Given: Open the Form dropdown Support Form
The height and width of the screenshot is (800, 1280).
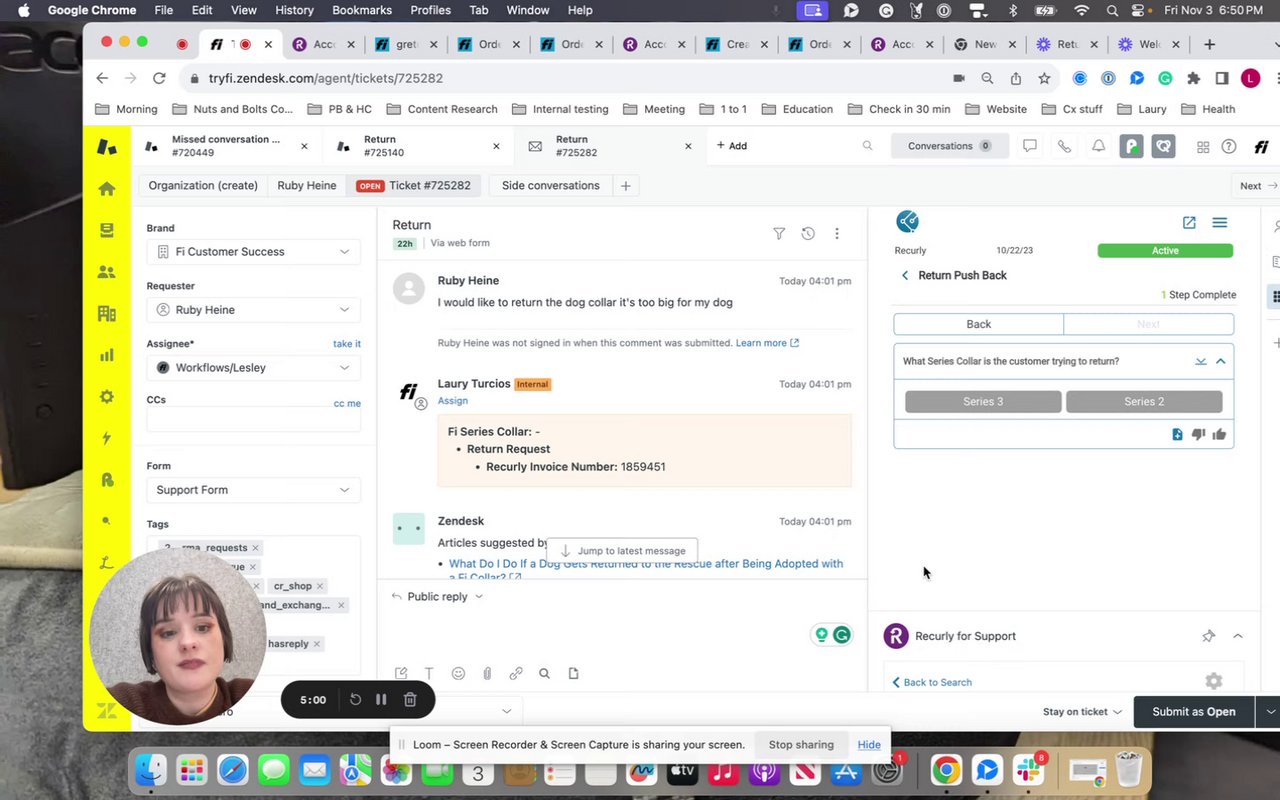Looking at the screenshot, I should coord(253,490).
